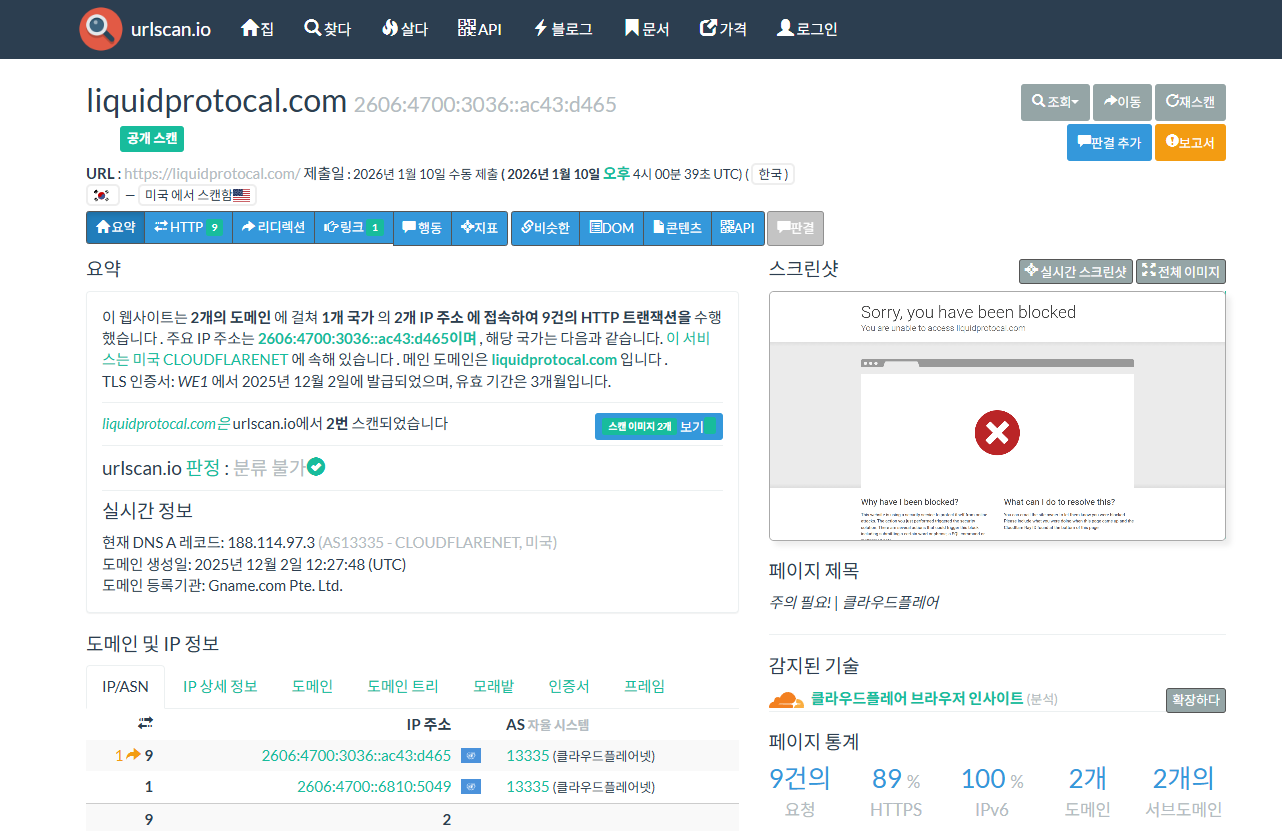Open IP 2606:4700:3036::ac43:d465 in the table
Screen dimensions: 1282x831
(x=356, y=756)
